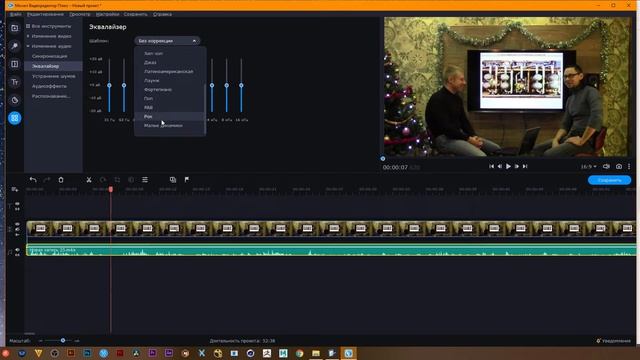
Task: Open the 16:9 aspect ratio dropdown
Action: tap(588, 167)
